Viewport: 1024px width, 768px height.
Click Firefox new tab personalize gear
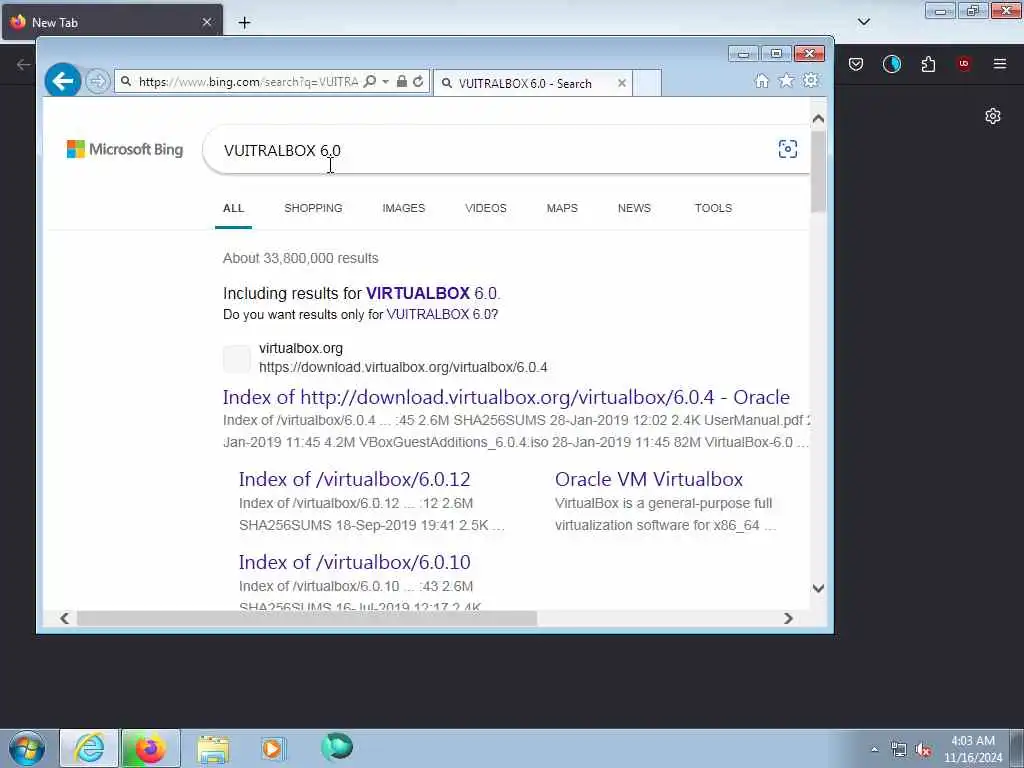(993, 116)
